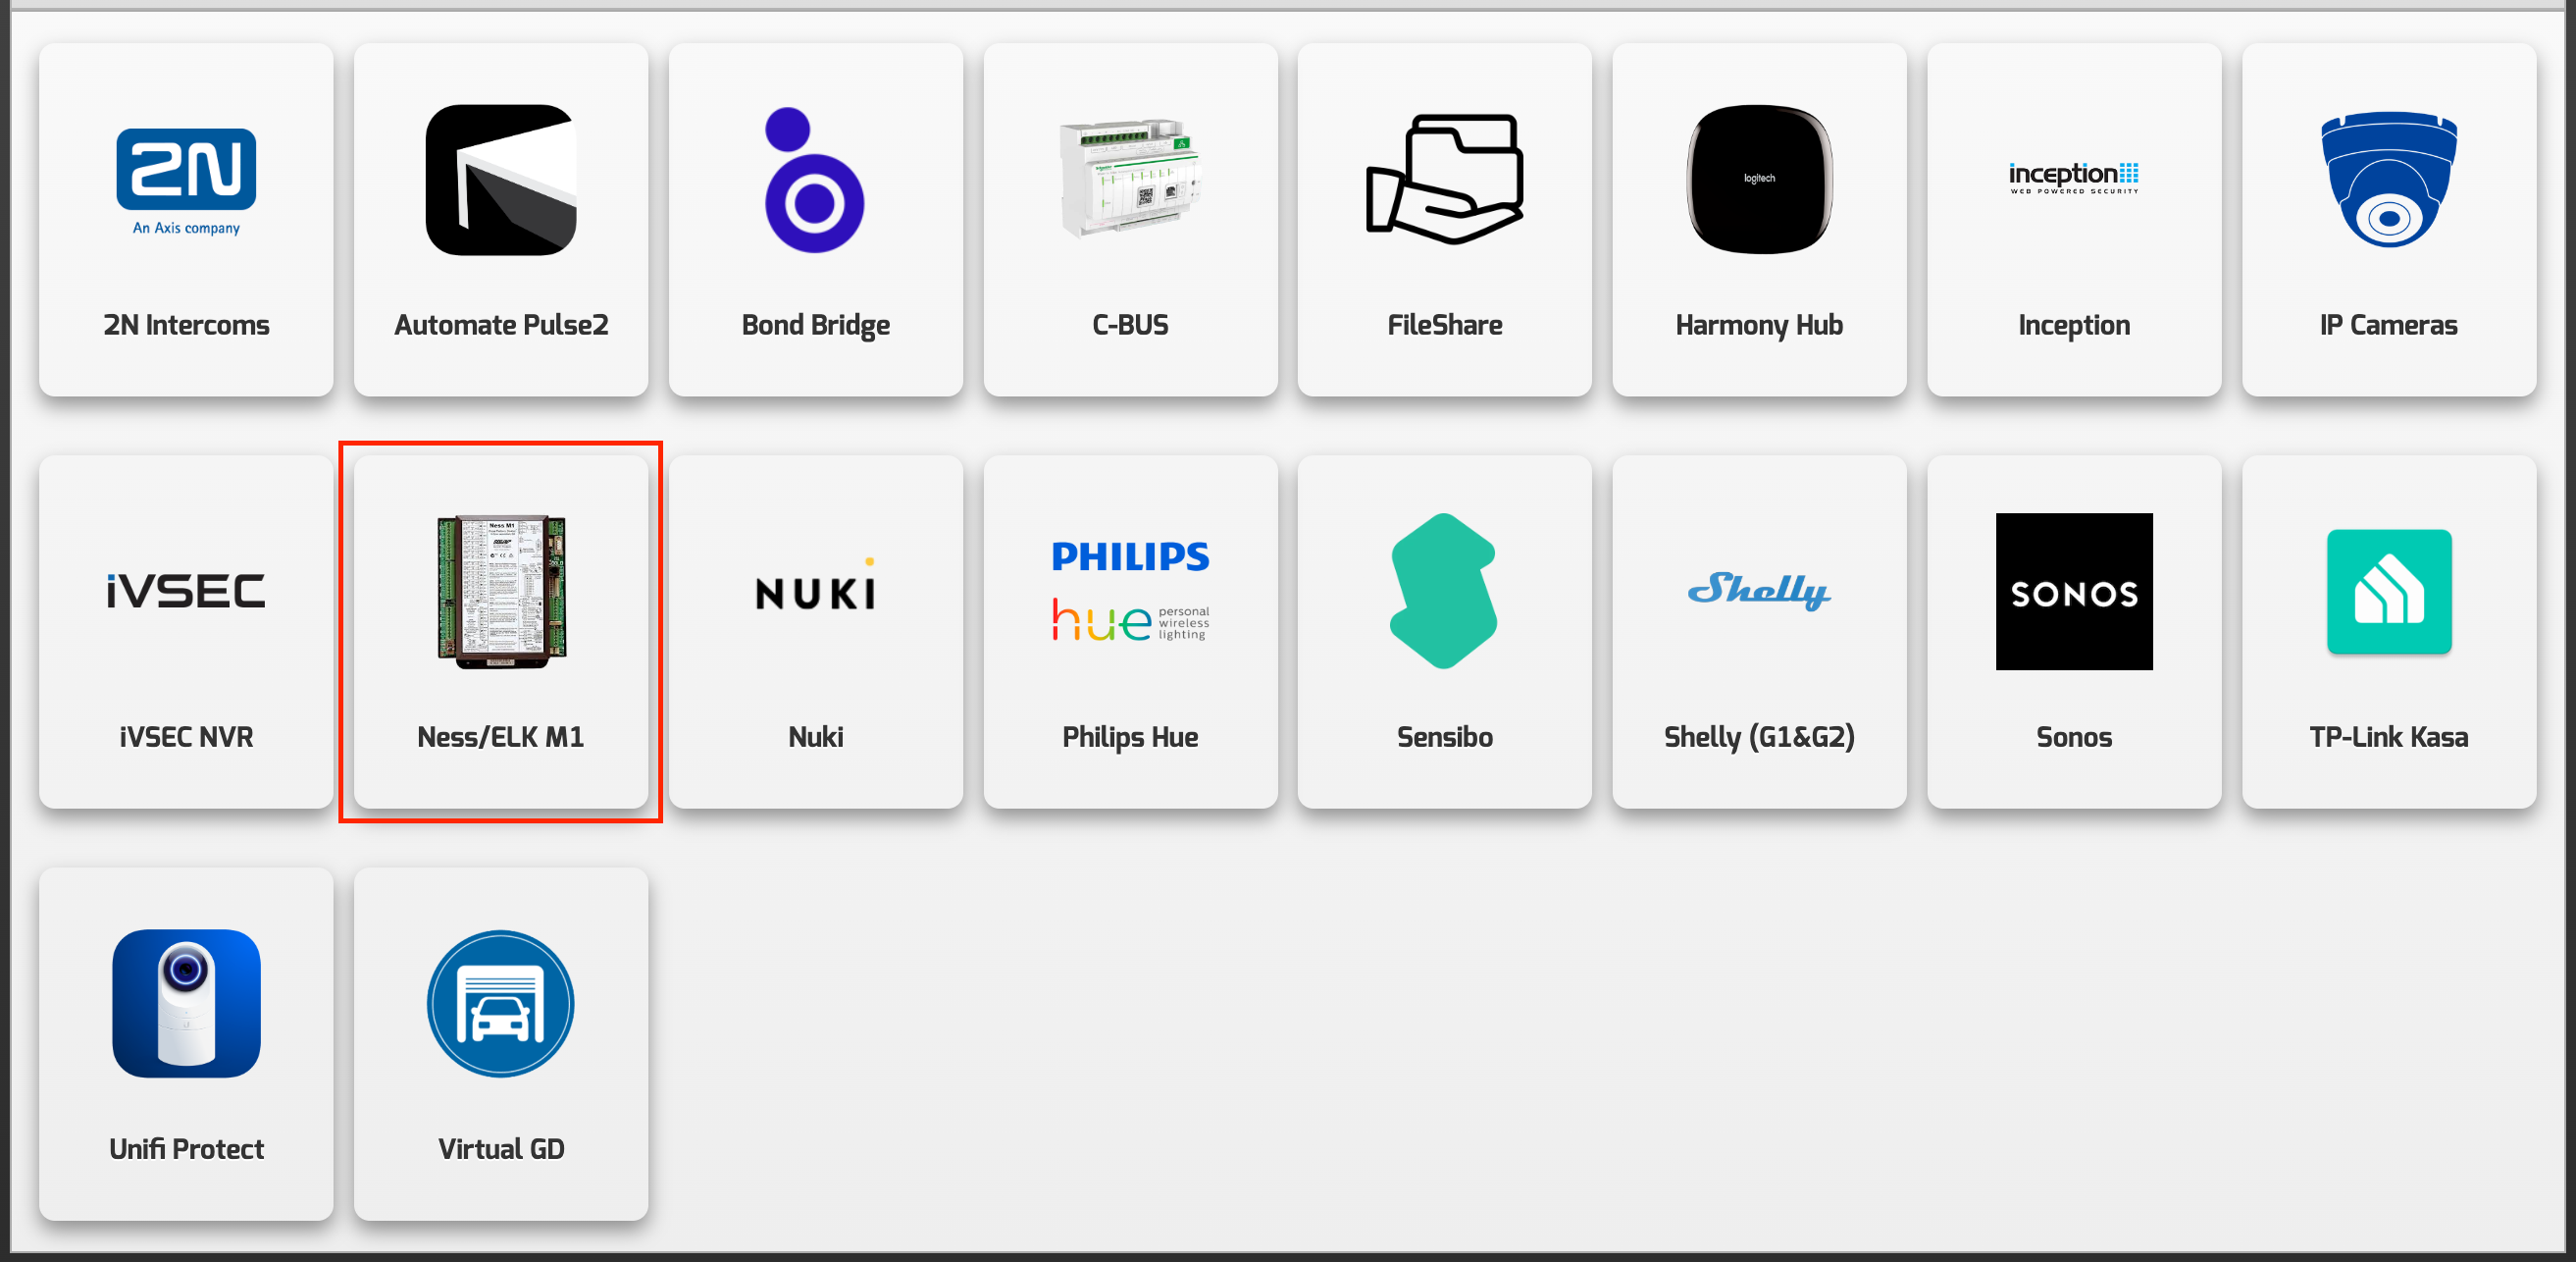Pick the IP Cameras dome icon
The image size is (2576, 1262).
(x=2388, y=179)
